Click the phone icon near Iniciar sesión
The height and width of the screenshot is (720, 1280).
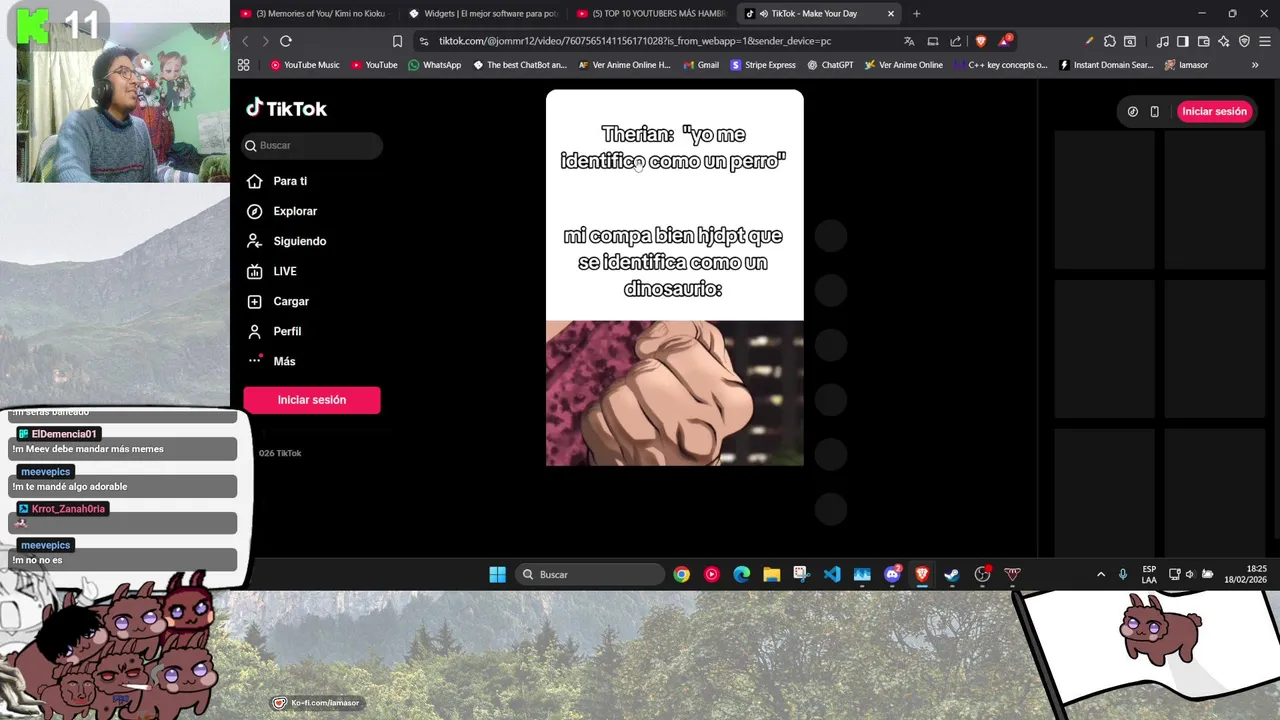pos(1154,111)
